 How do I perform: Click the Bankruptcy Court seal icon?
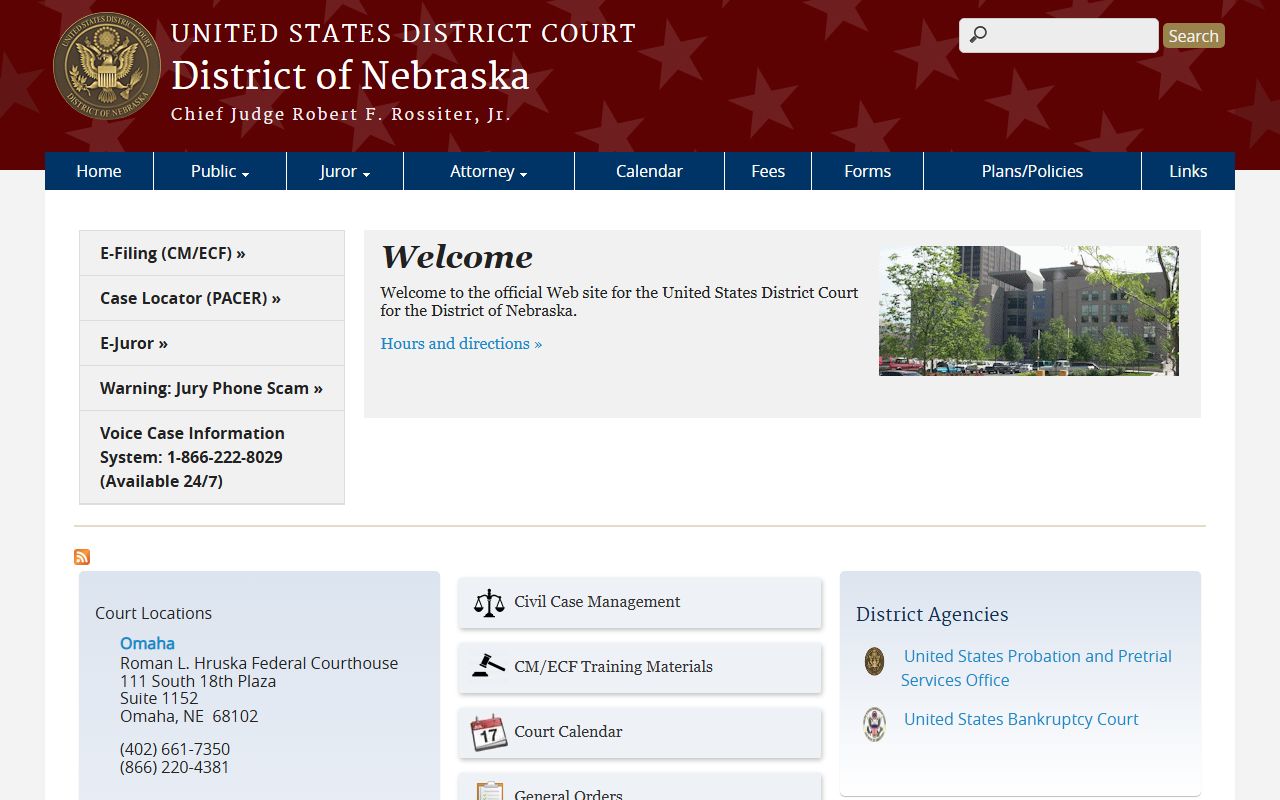(874, 724)
